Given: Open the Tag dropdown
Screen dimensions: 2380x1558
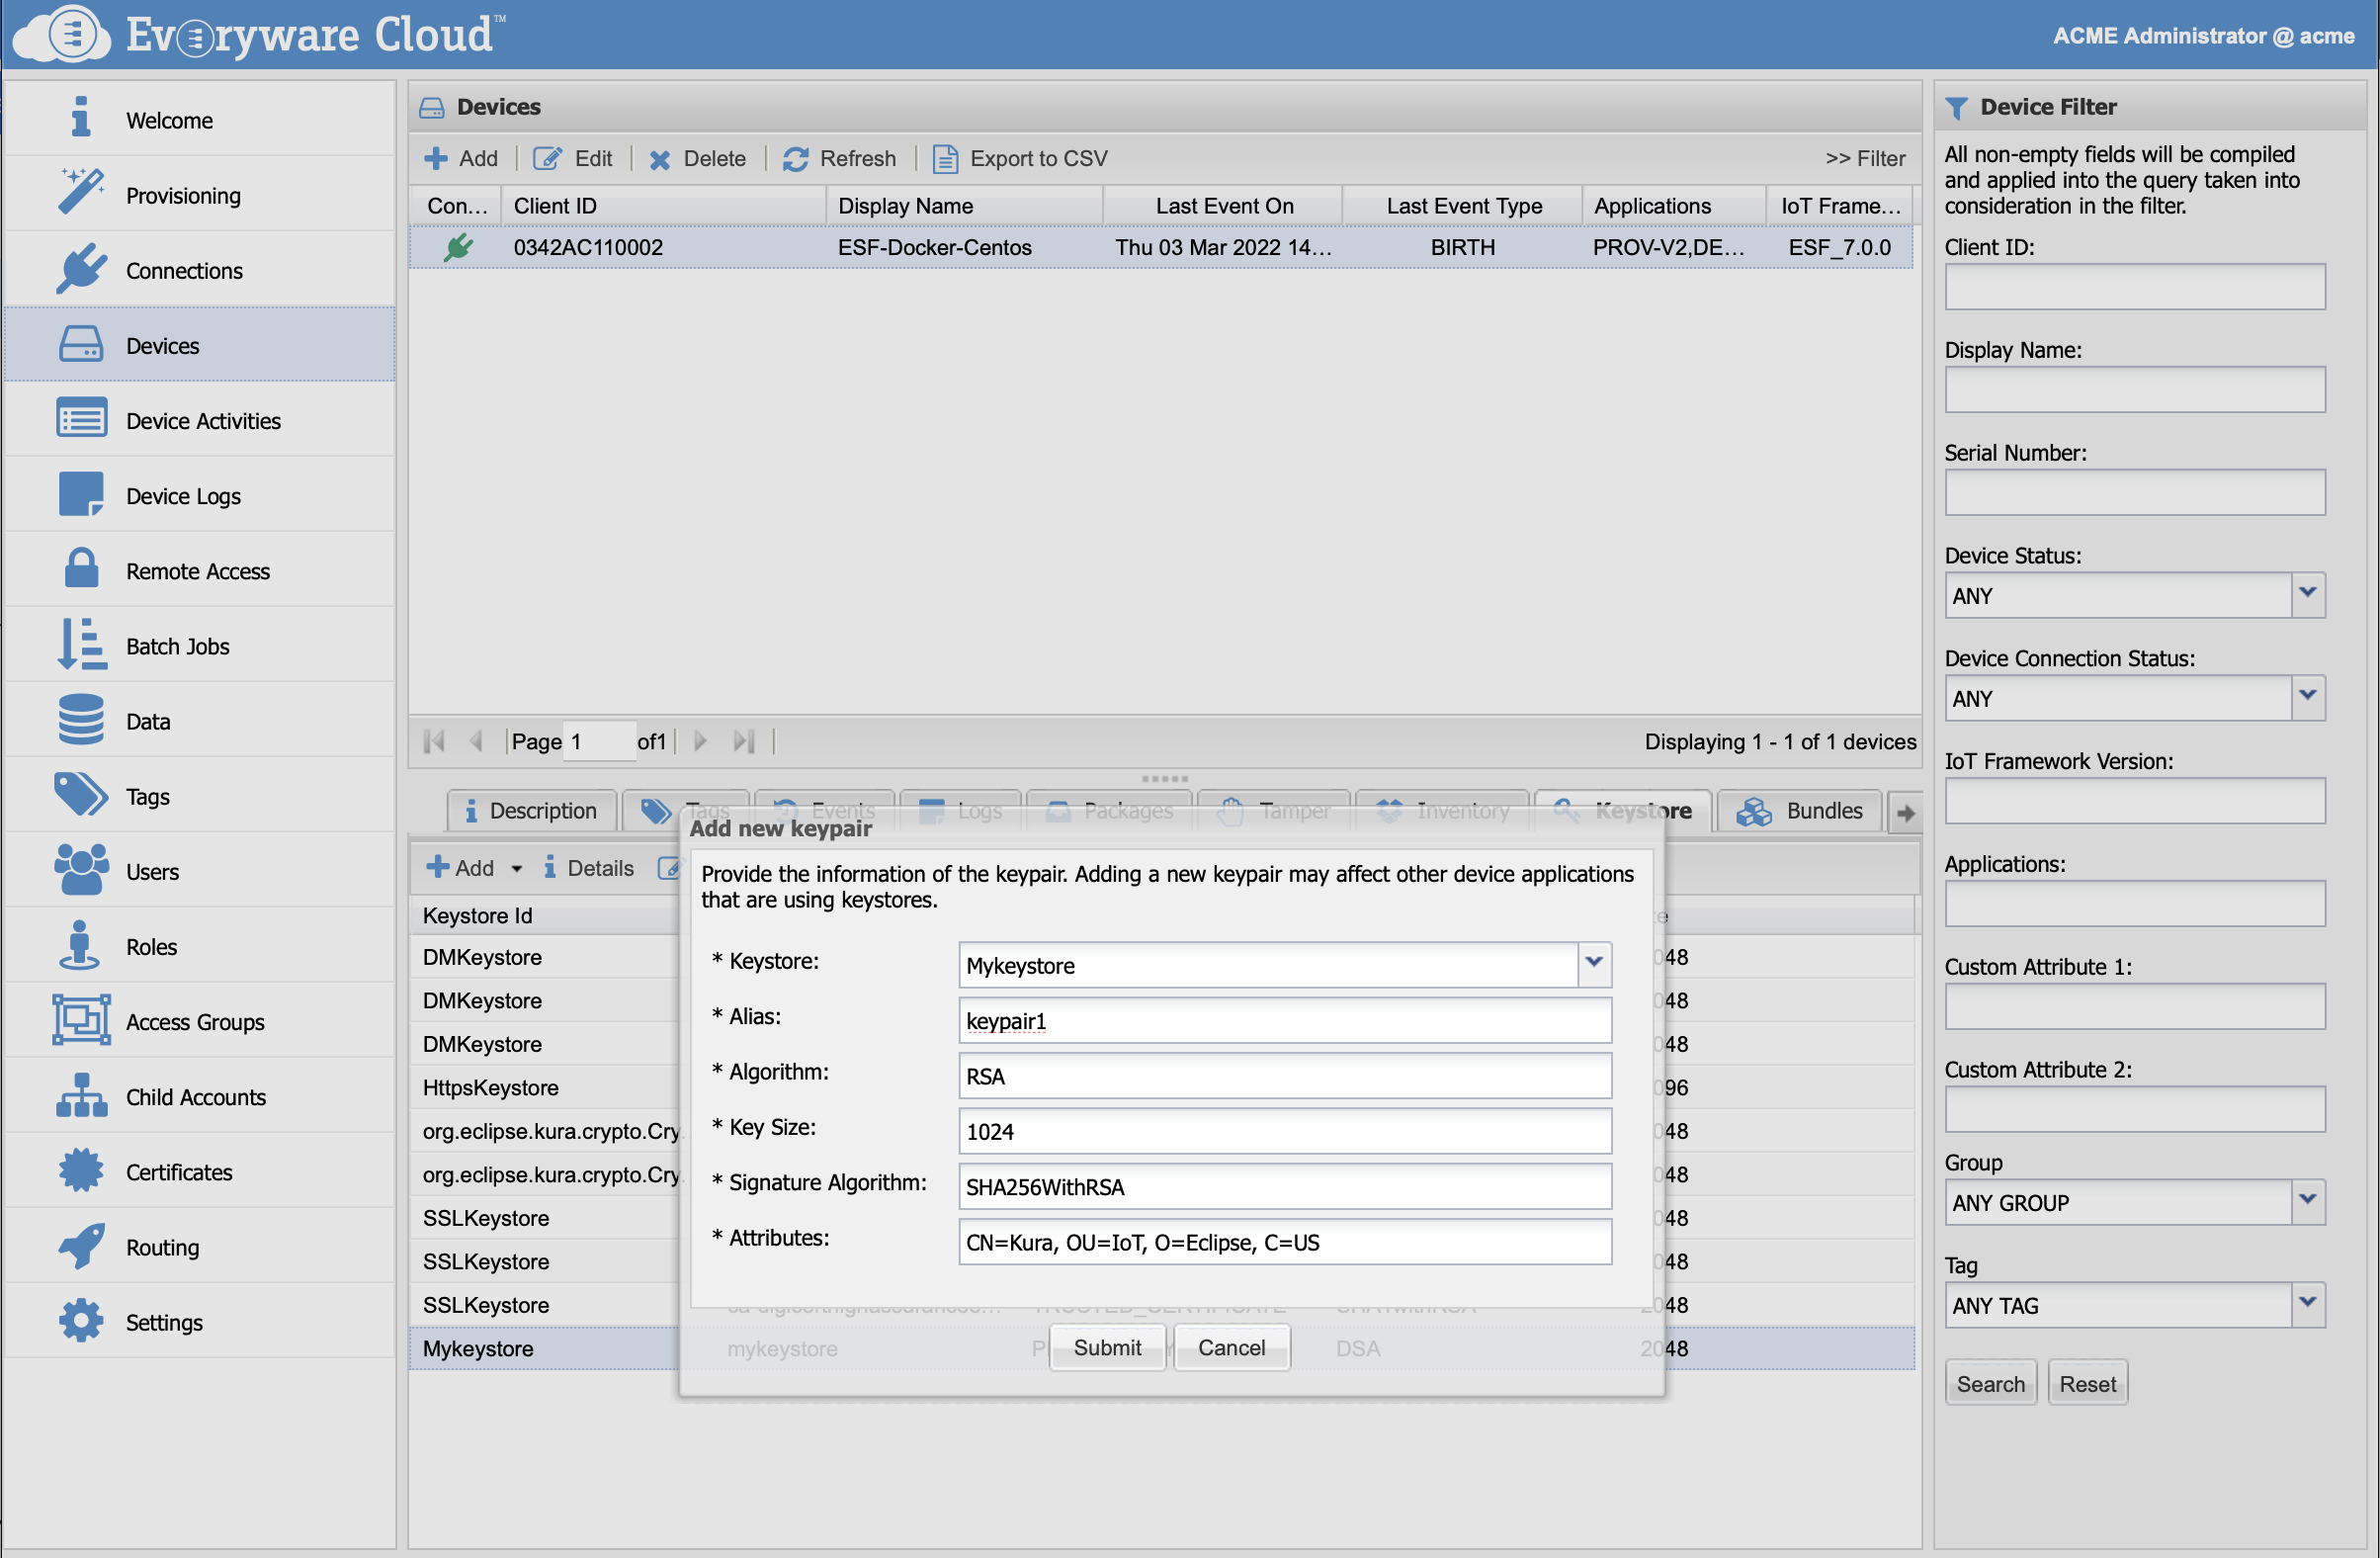Looking at the screenshot, I should point(2307,1304).
